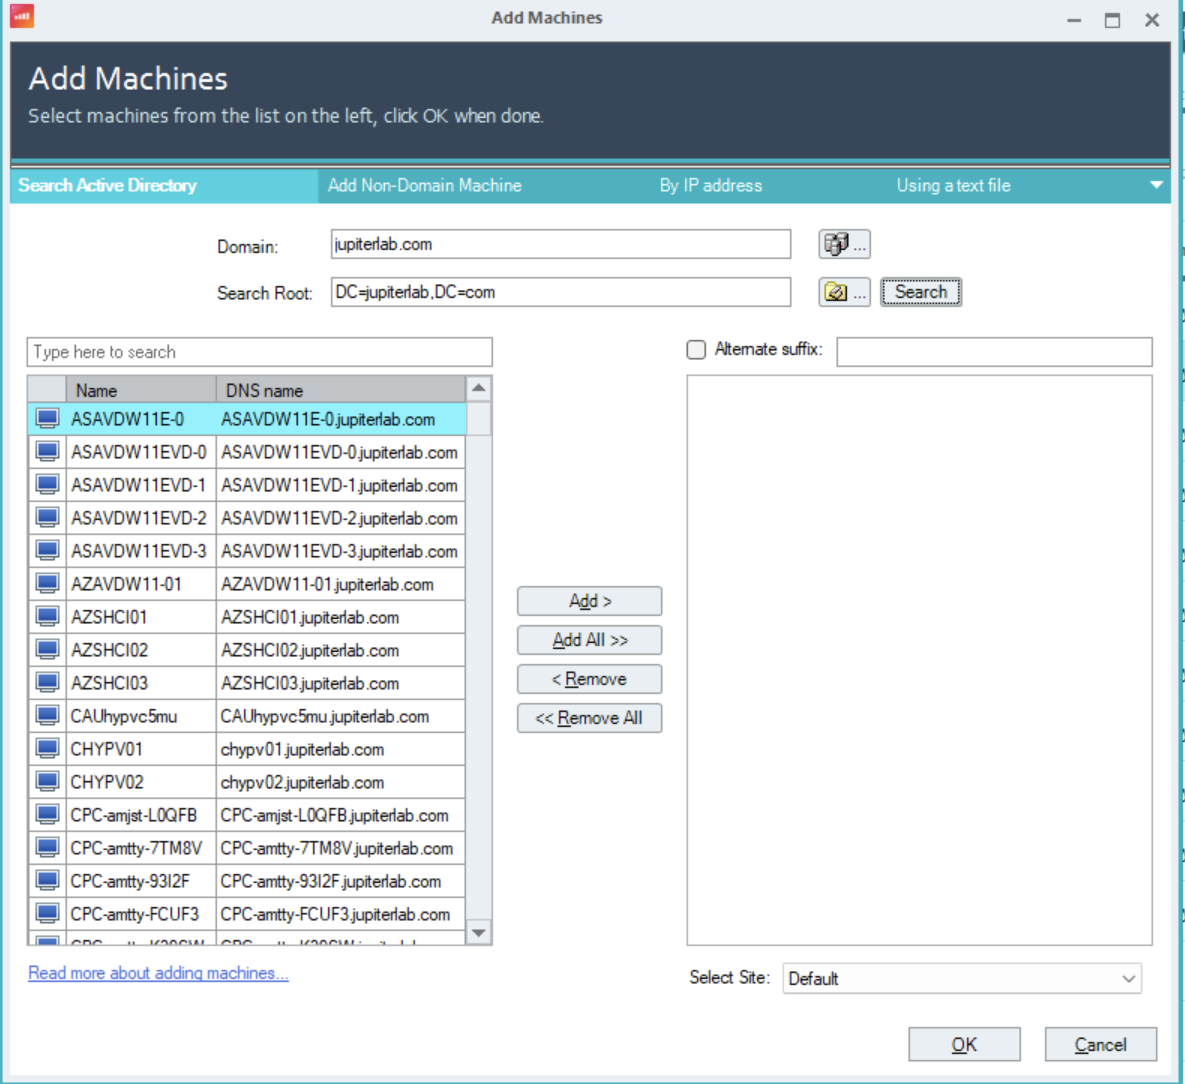Click computer icon for ASAVDW11EVD-0
Image resolution: width=1185 pixels, height=1084 pixels.
click(48, 452)
